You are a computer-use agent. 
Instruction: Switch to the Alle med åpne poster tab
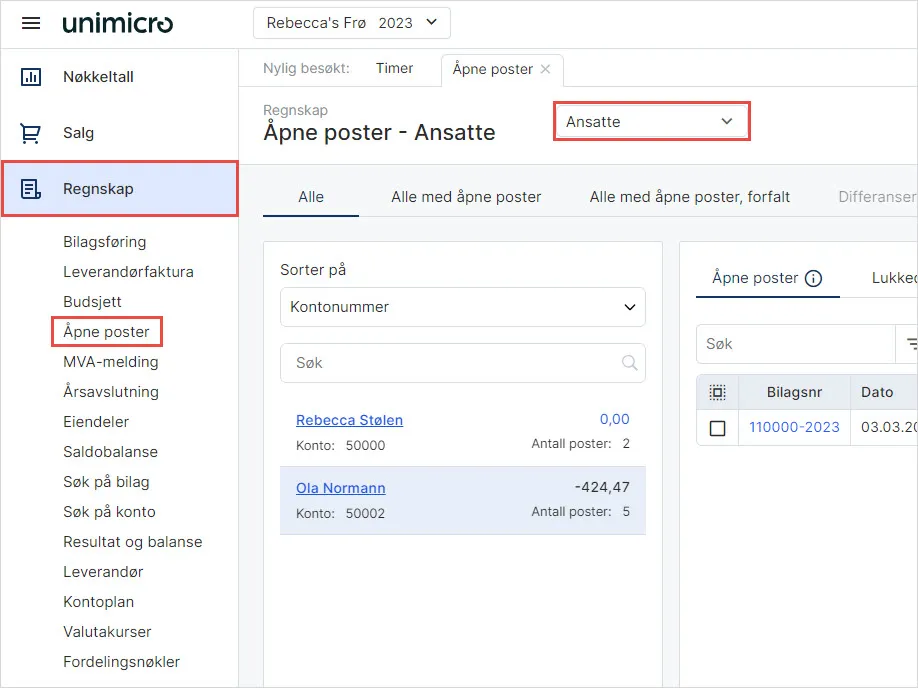pos(464,197)
